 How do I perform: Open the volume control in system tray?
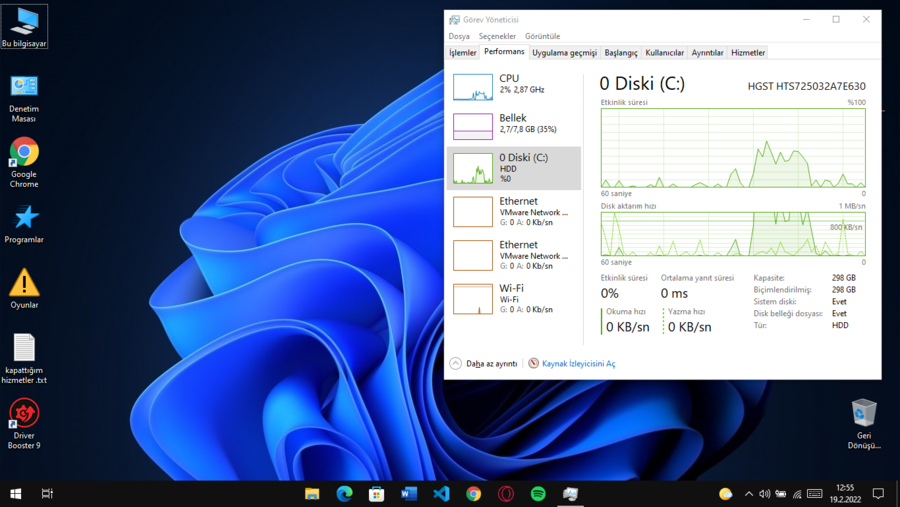pyautogui.click(x=765, y=494)
